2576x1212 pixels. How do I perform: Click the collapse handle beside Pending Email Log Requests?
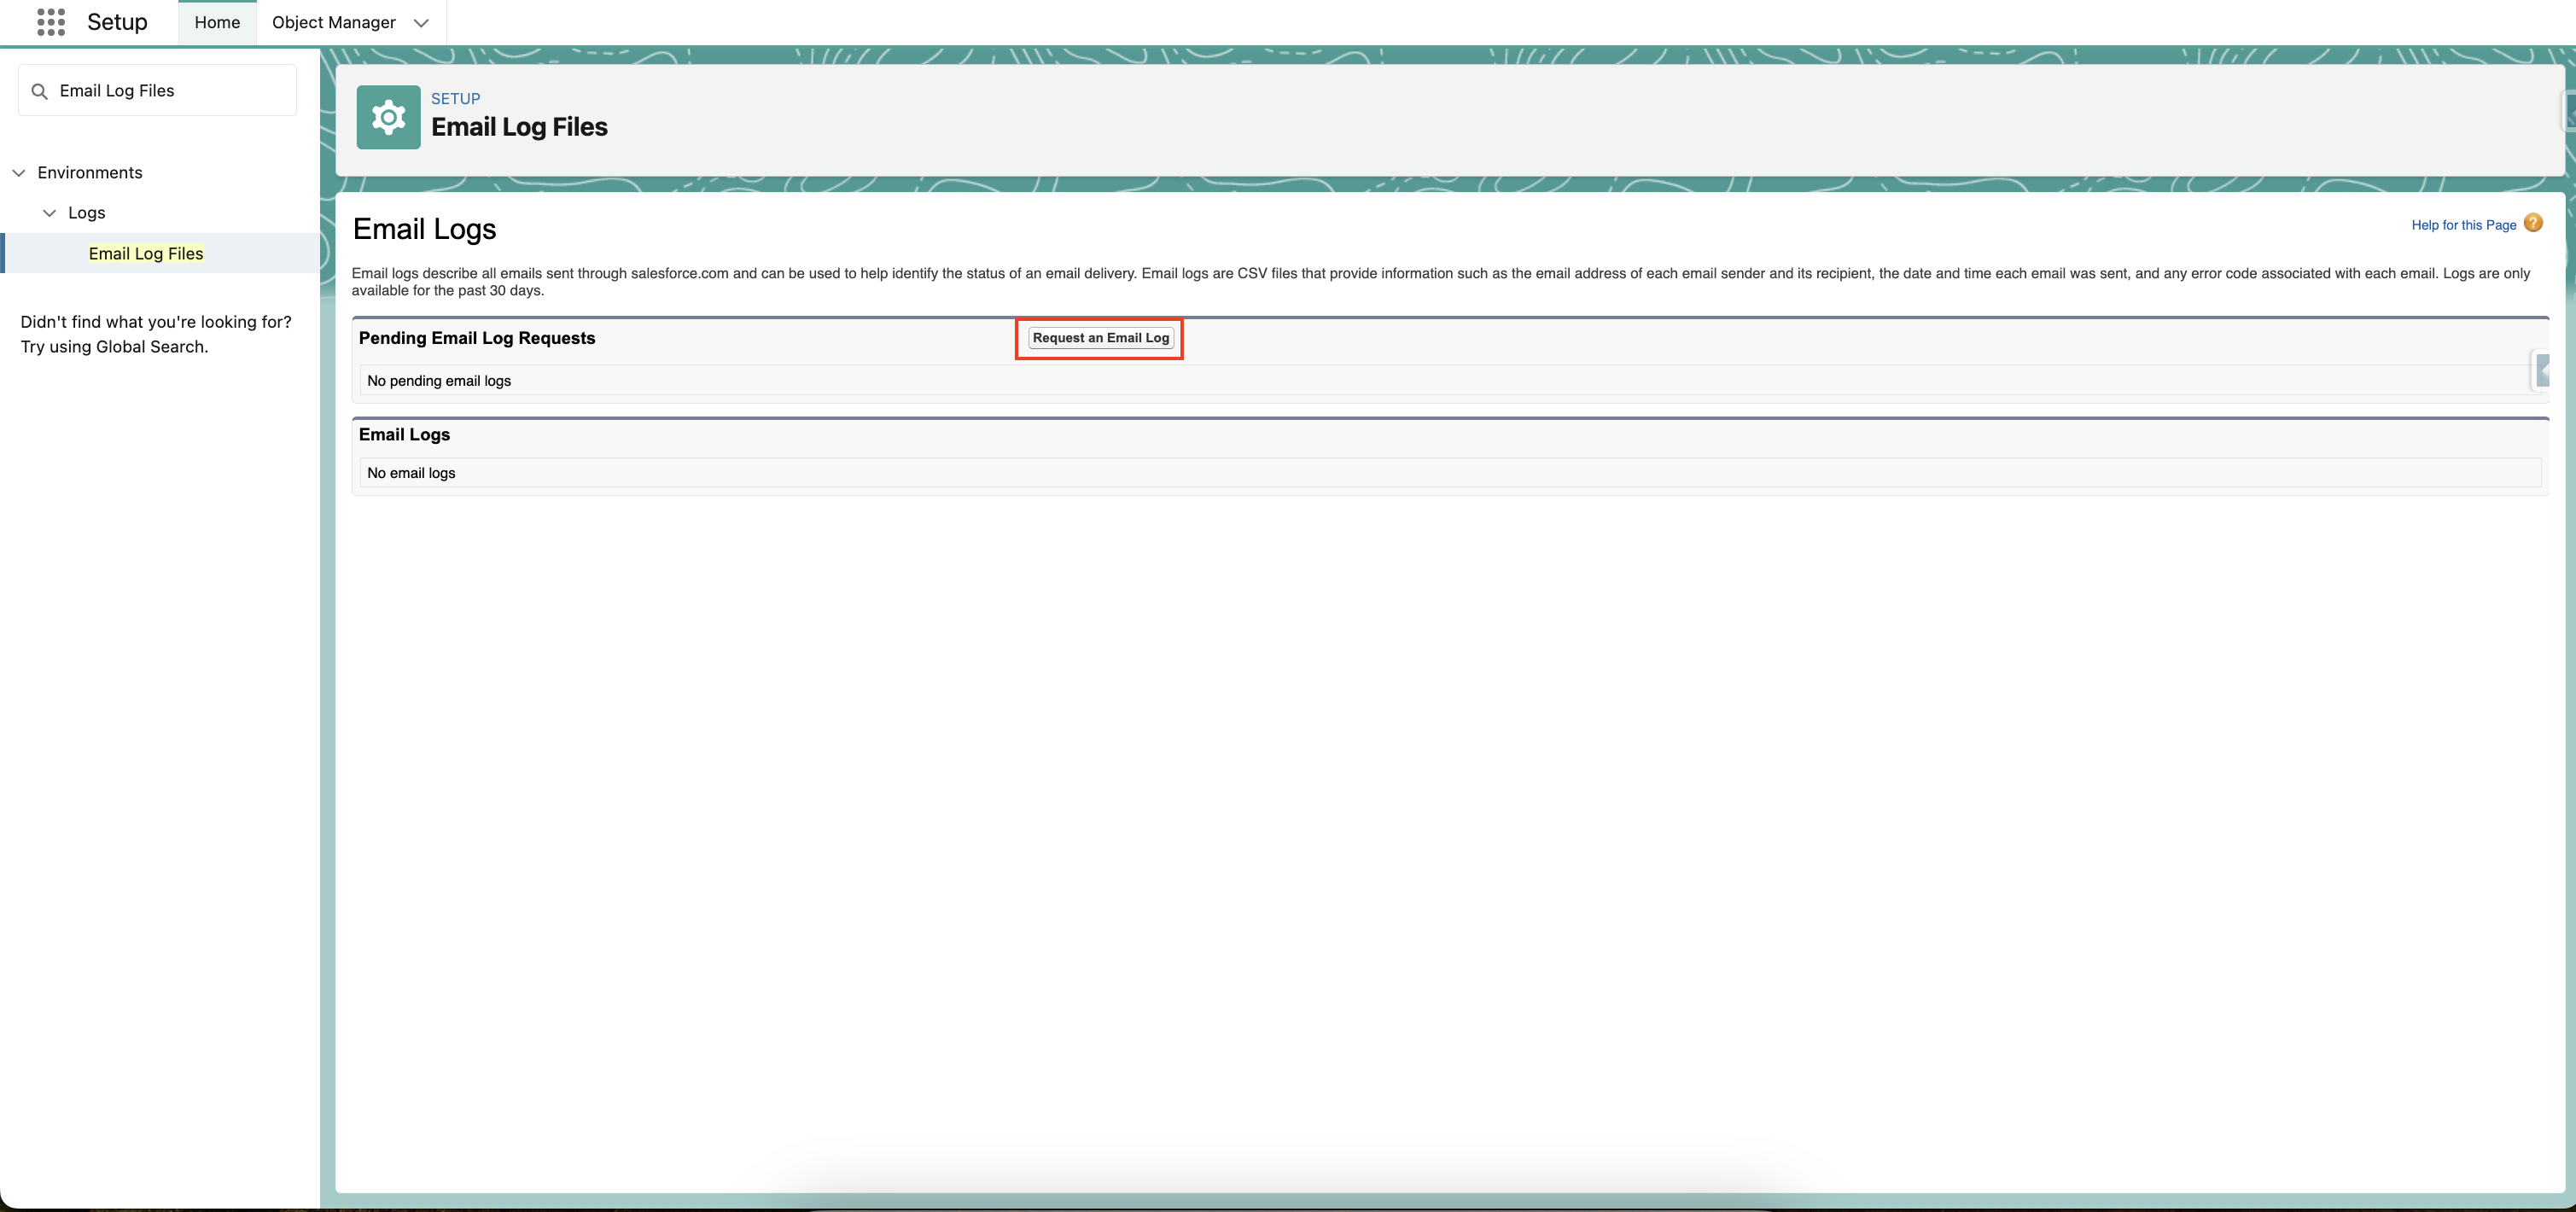(x=2545, y=370)
